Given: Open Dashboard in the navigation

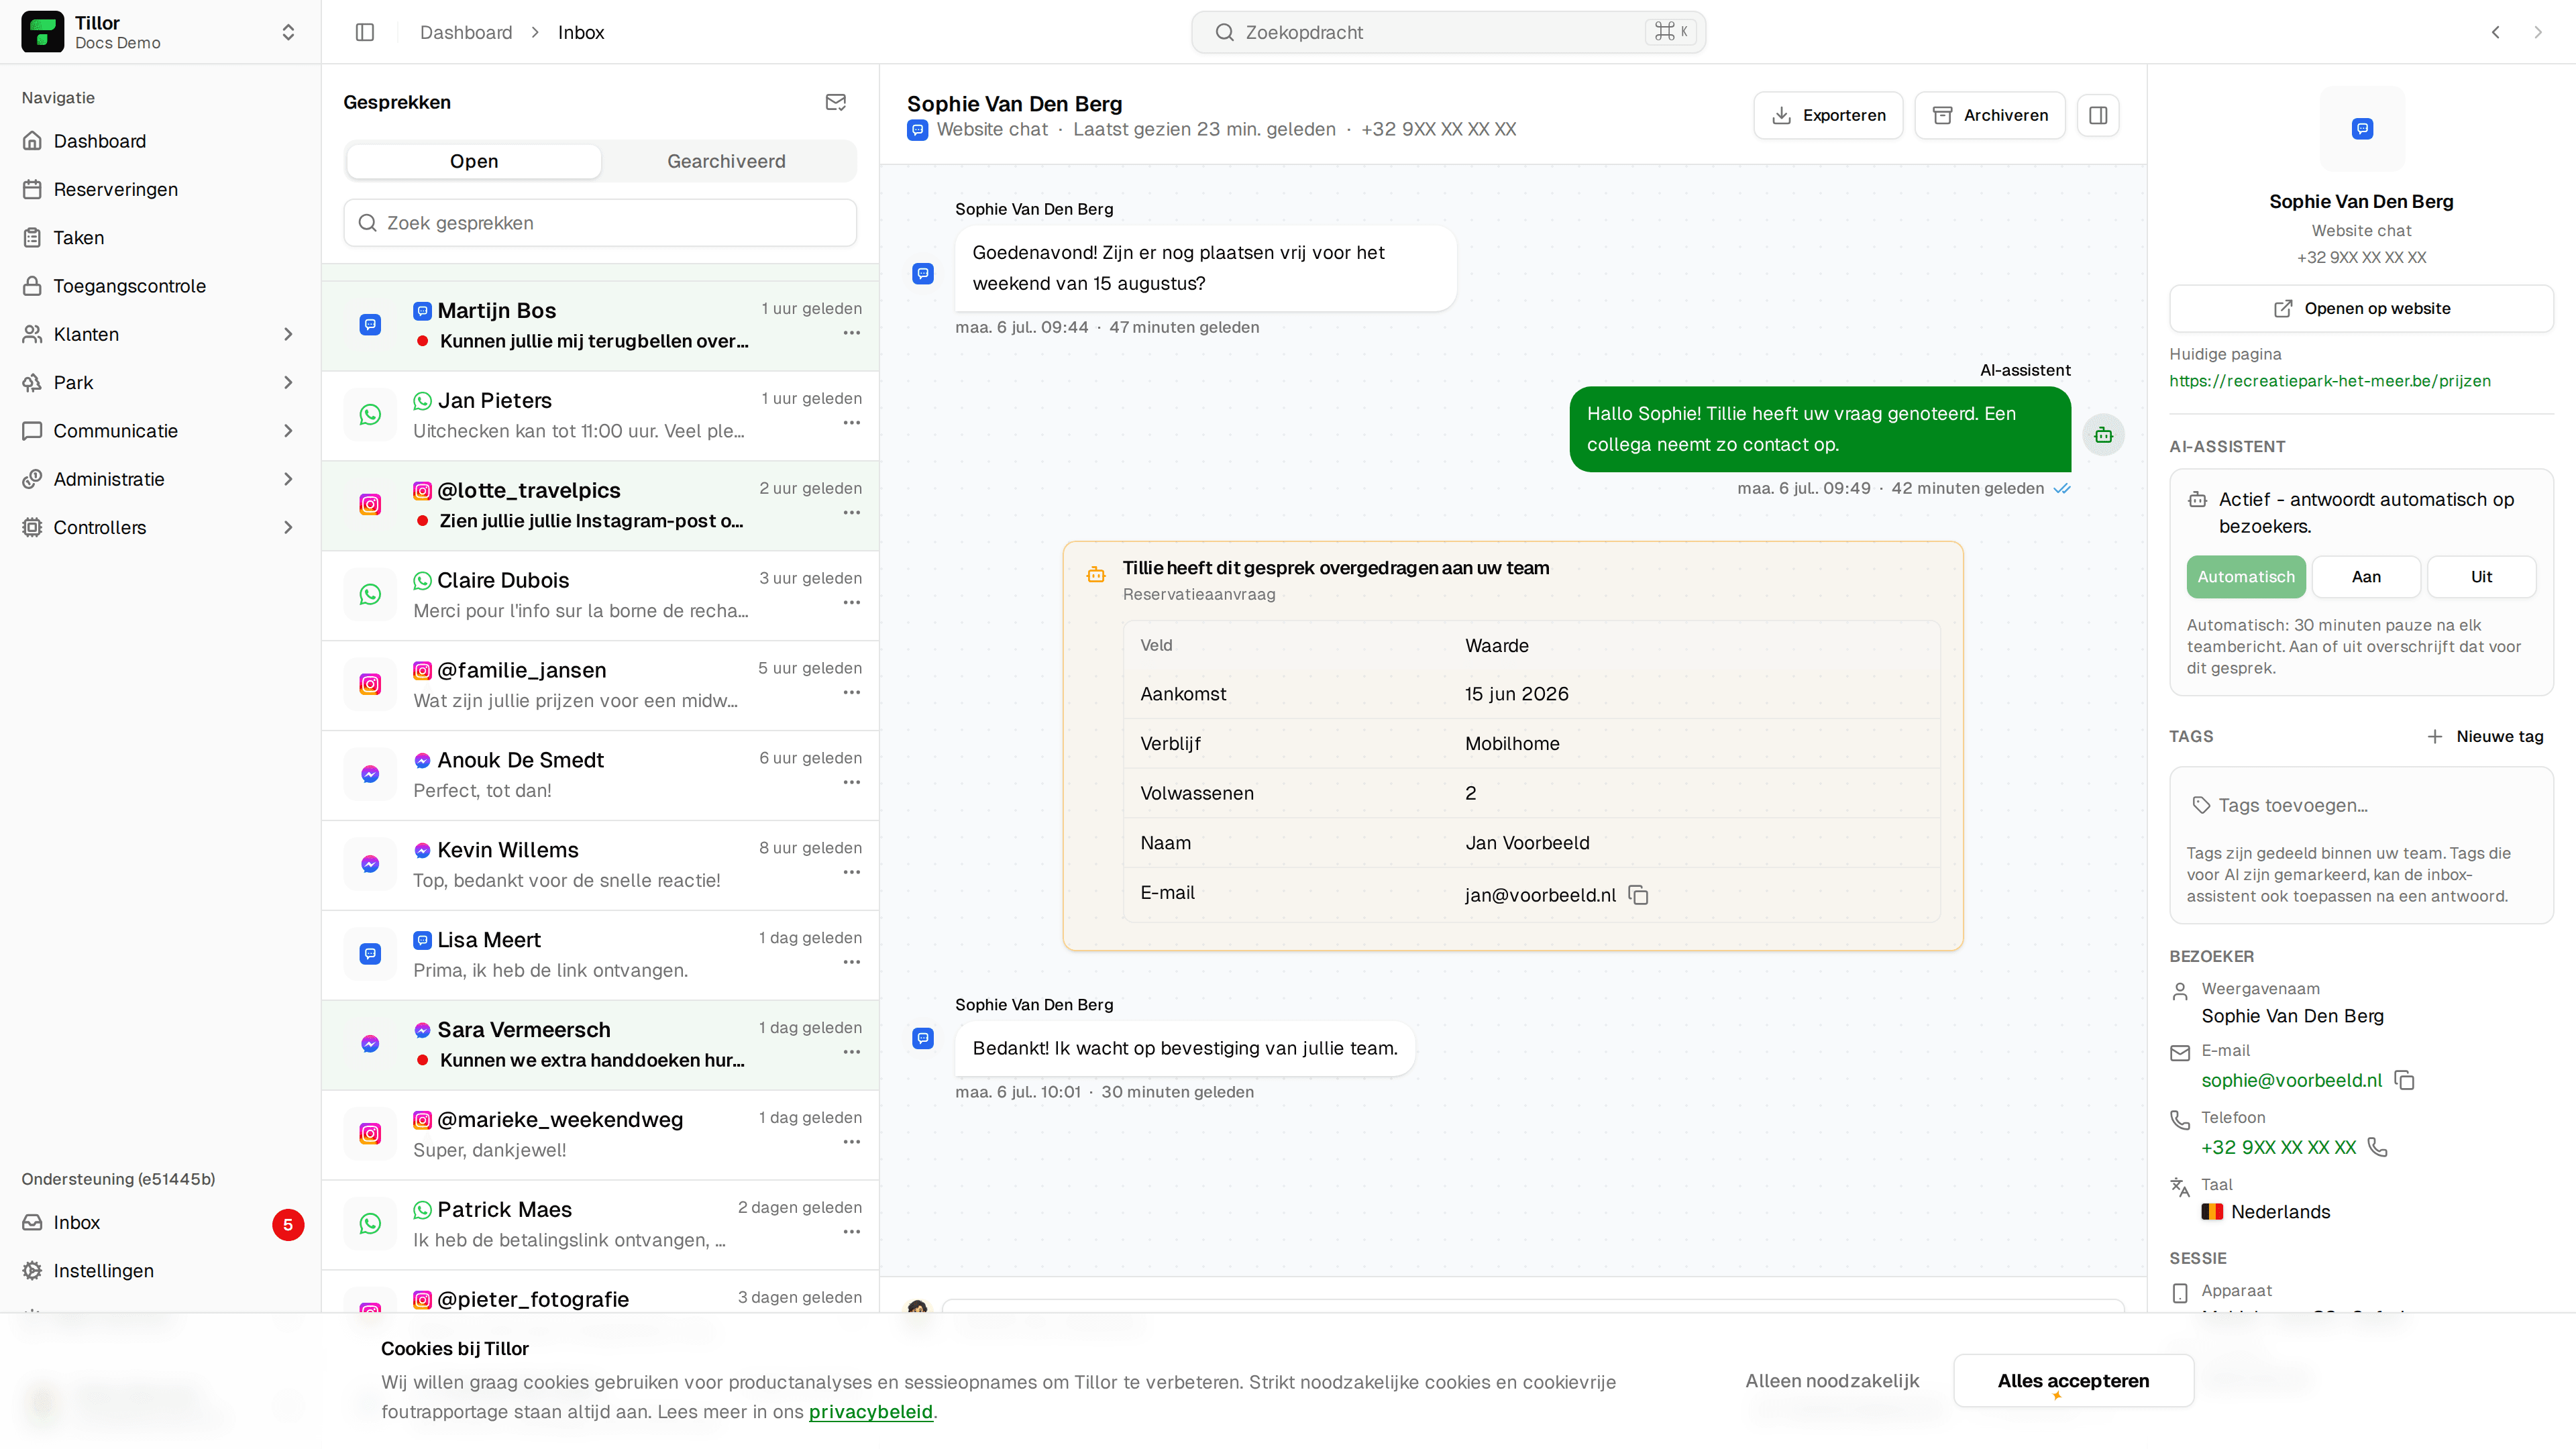Looking at the screenshot, I should tap(160, 141).
